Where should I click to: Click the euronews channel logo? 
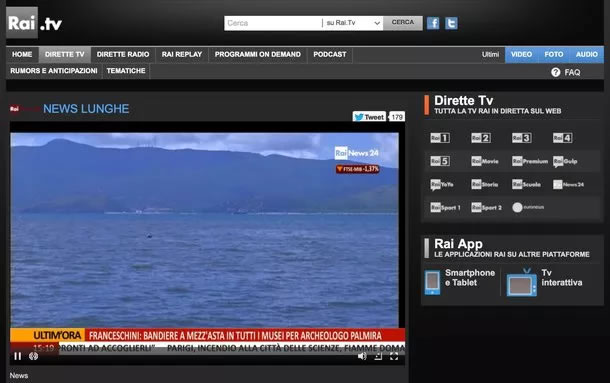tap(528, 207)
